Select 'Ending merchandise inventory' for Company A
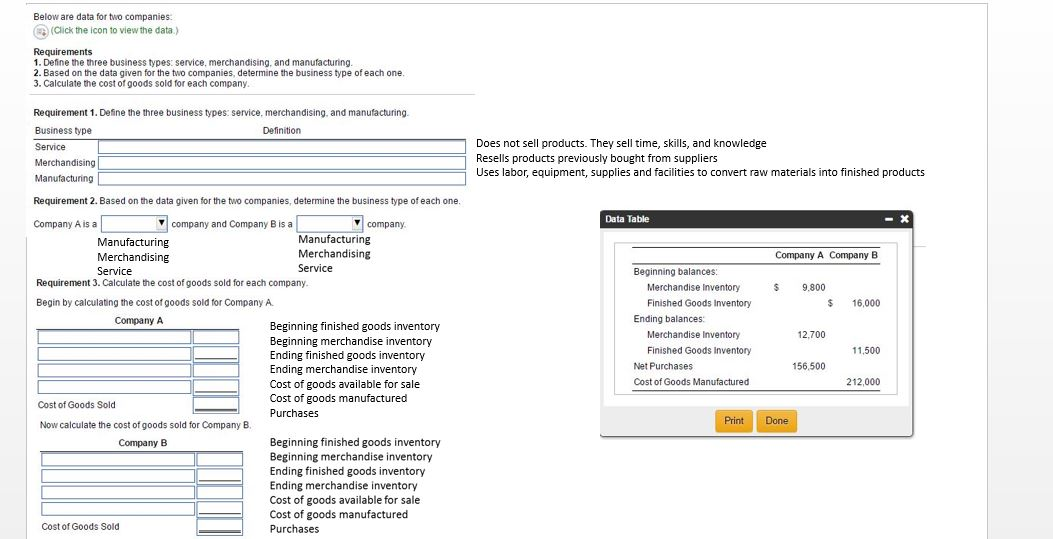 tap(343, 370)
